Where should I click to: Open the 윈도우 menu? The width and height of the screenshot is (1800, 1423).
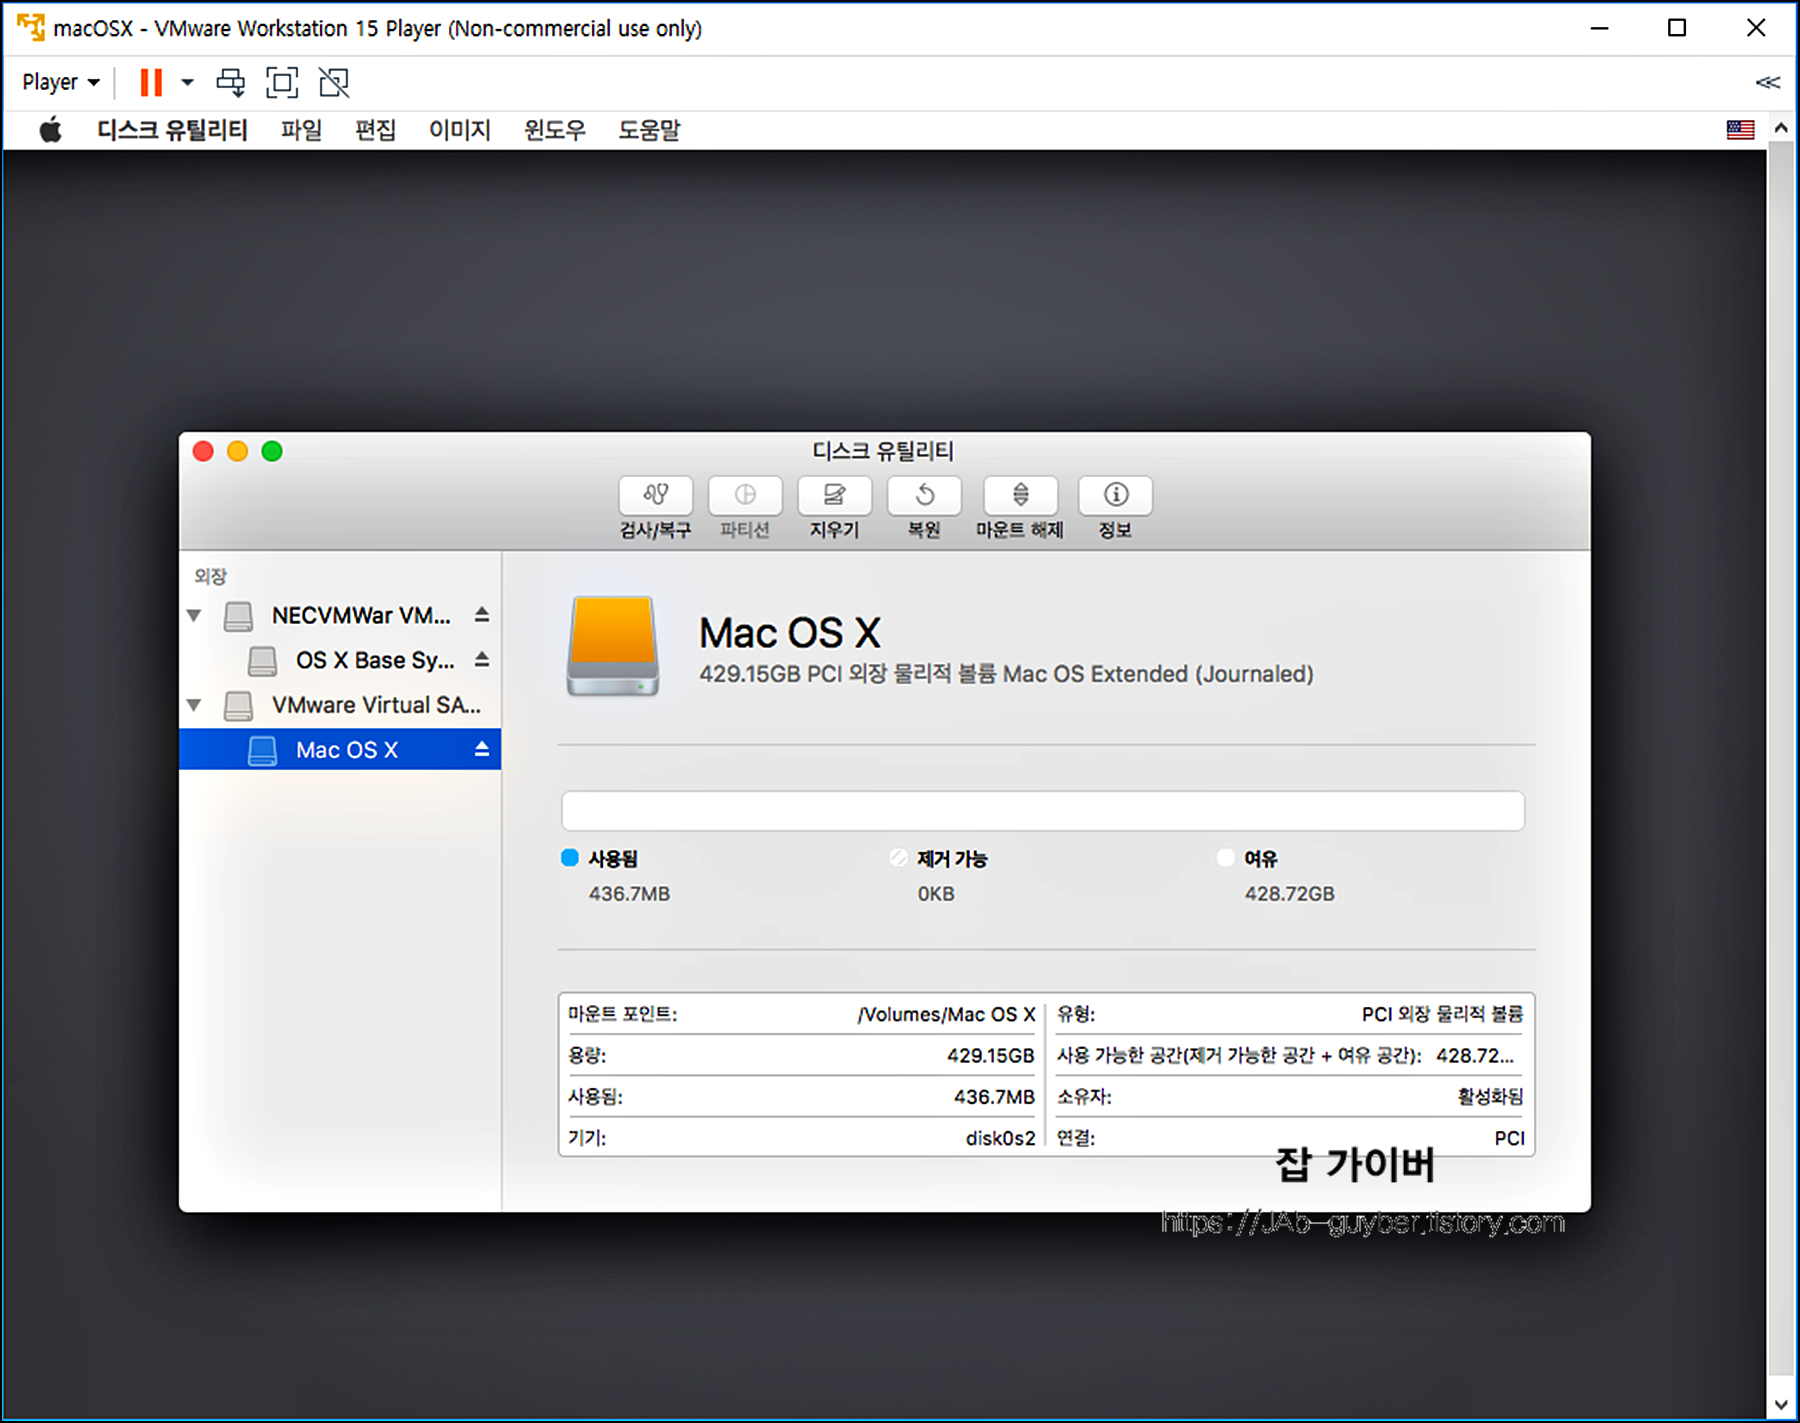[x=555, y=130]
